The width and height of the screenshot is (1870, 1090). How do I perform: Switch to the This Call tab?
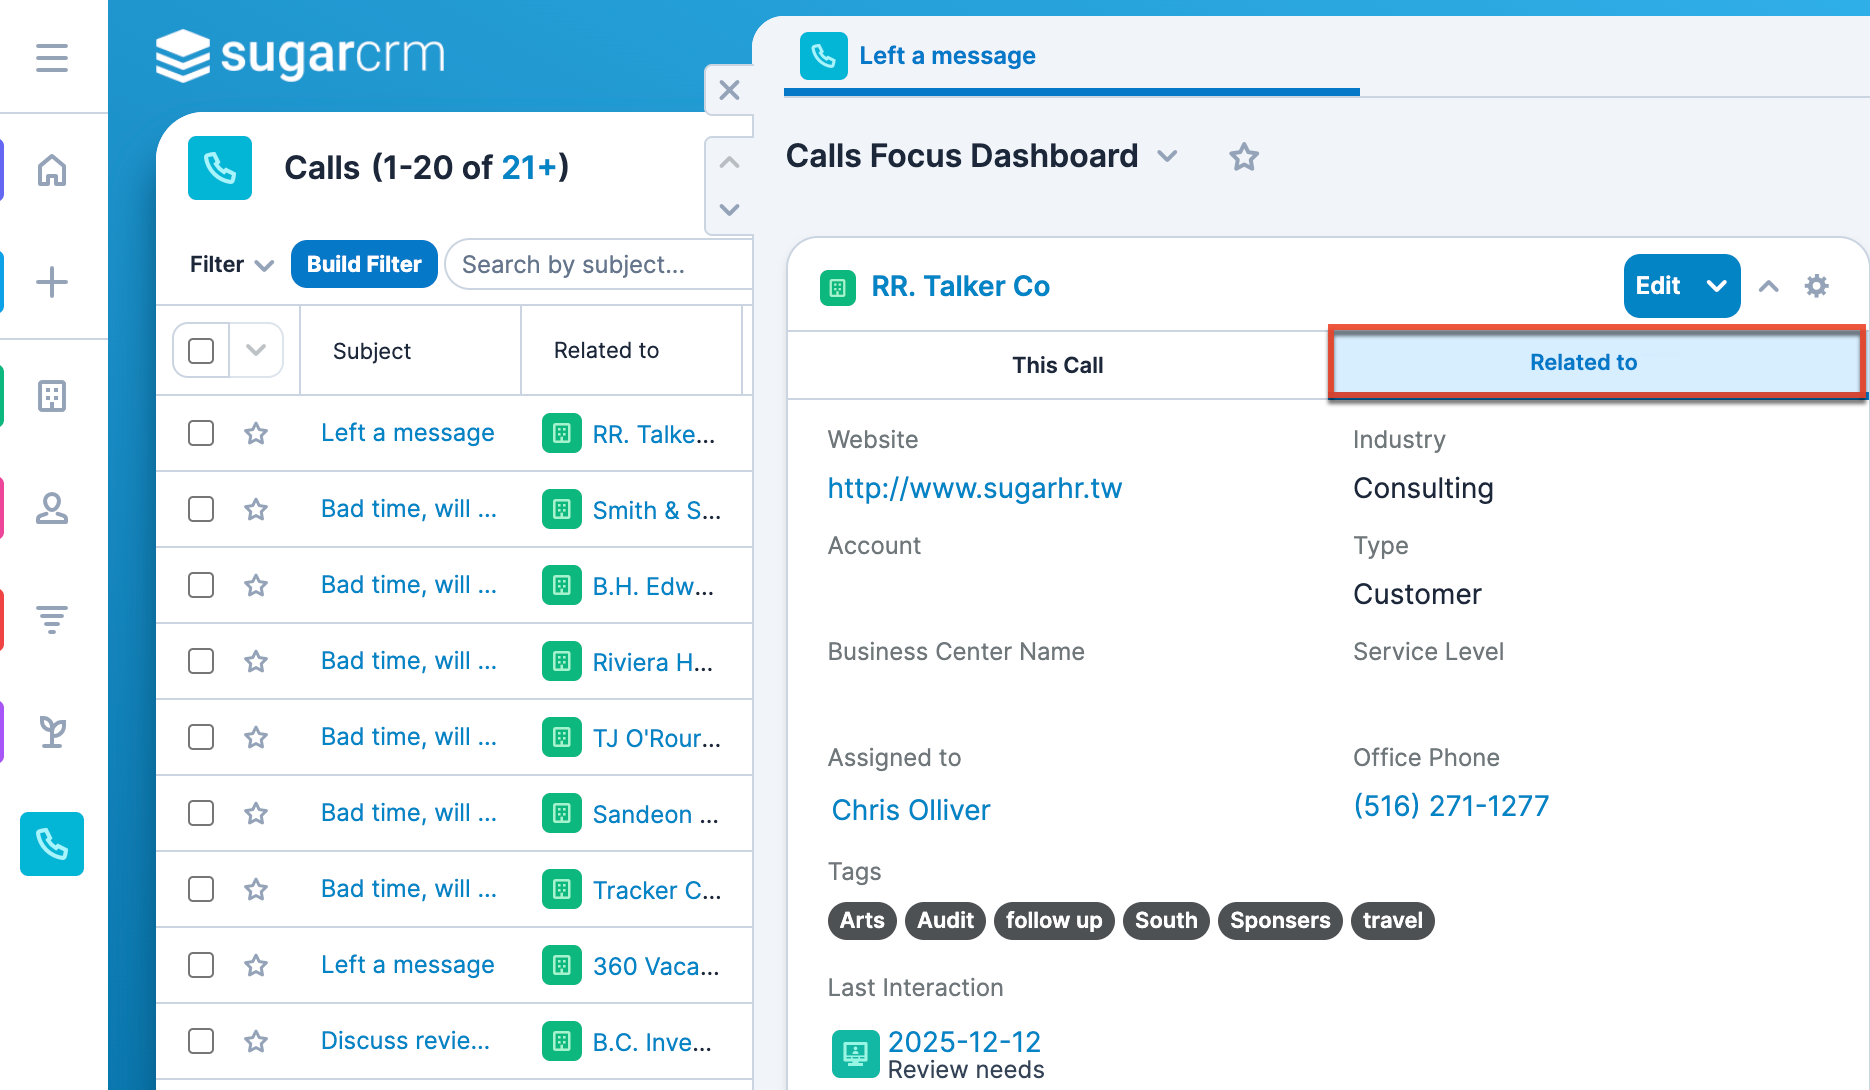[x=1057, y=365]
